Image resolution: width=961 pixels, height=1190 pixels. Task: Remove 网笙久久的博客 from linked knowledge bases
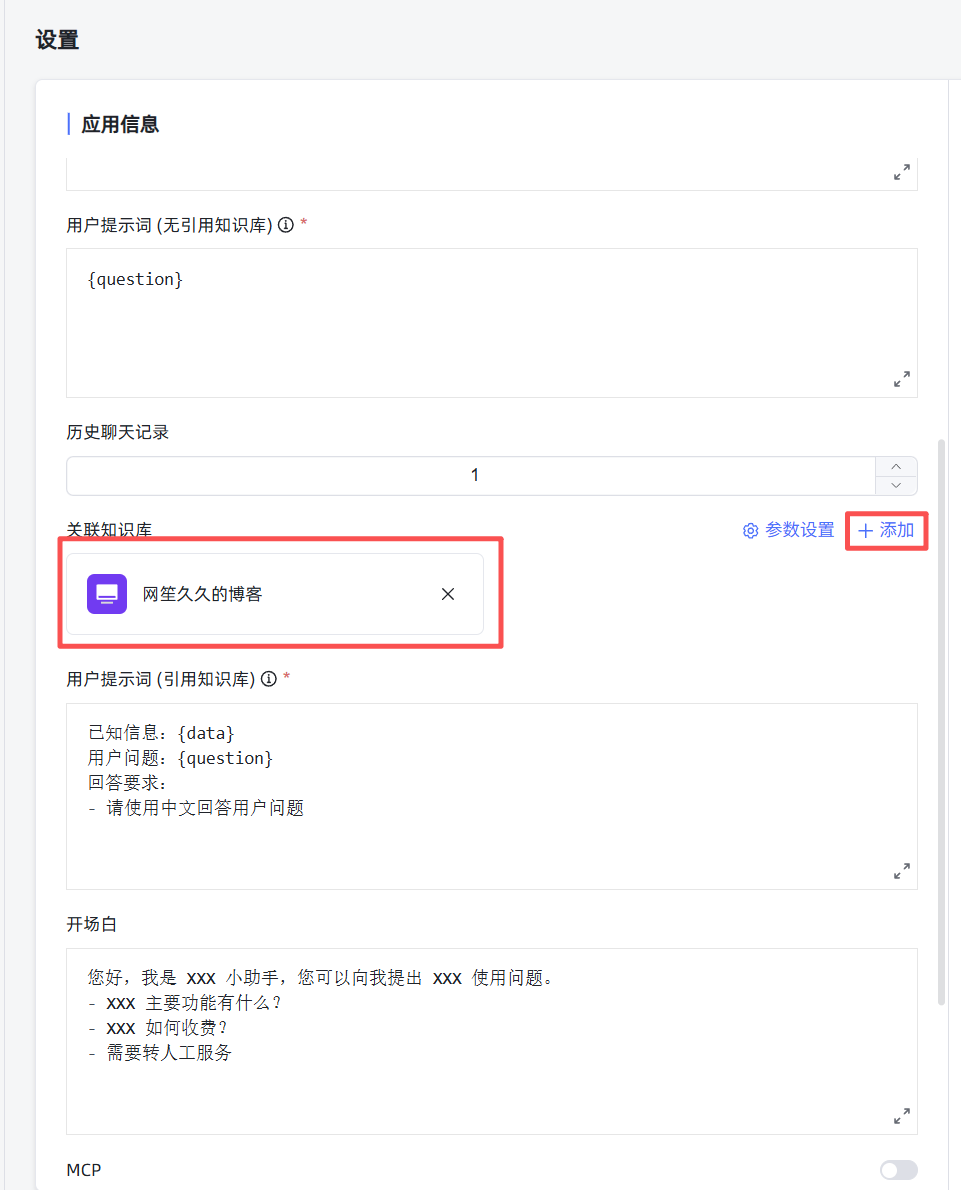448,594
